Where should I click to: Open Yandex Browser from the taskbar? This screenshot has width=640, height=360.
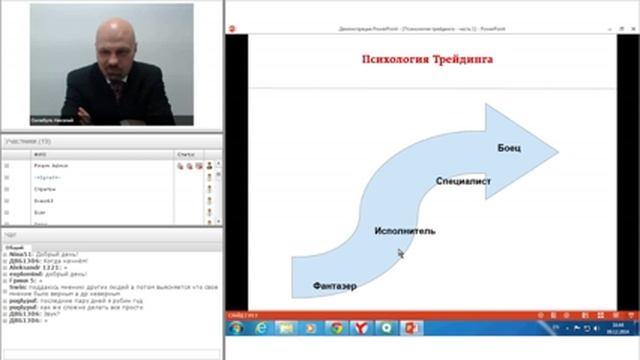pos(361,328)
